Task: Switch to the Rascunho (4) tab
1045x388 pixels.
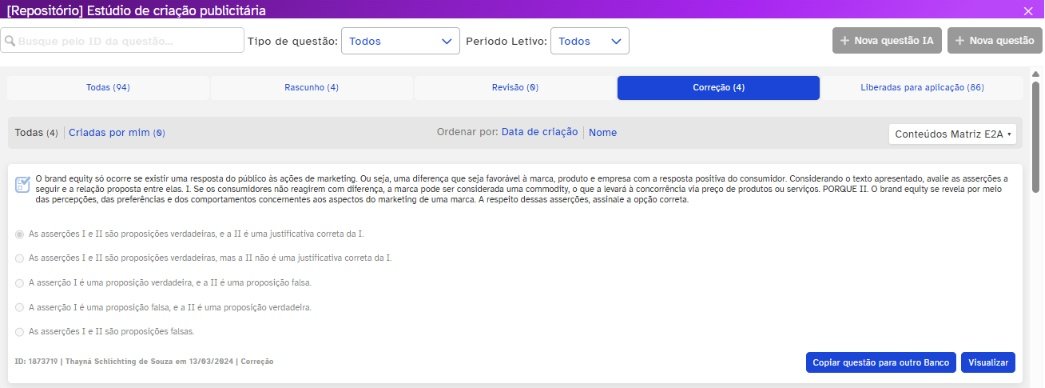Action: coord(311,88)
